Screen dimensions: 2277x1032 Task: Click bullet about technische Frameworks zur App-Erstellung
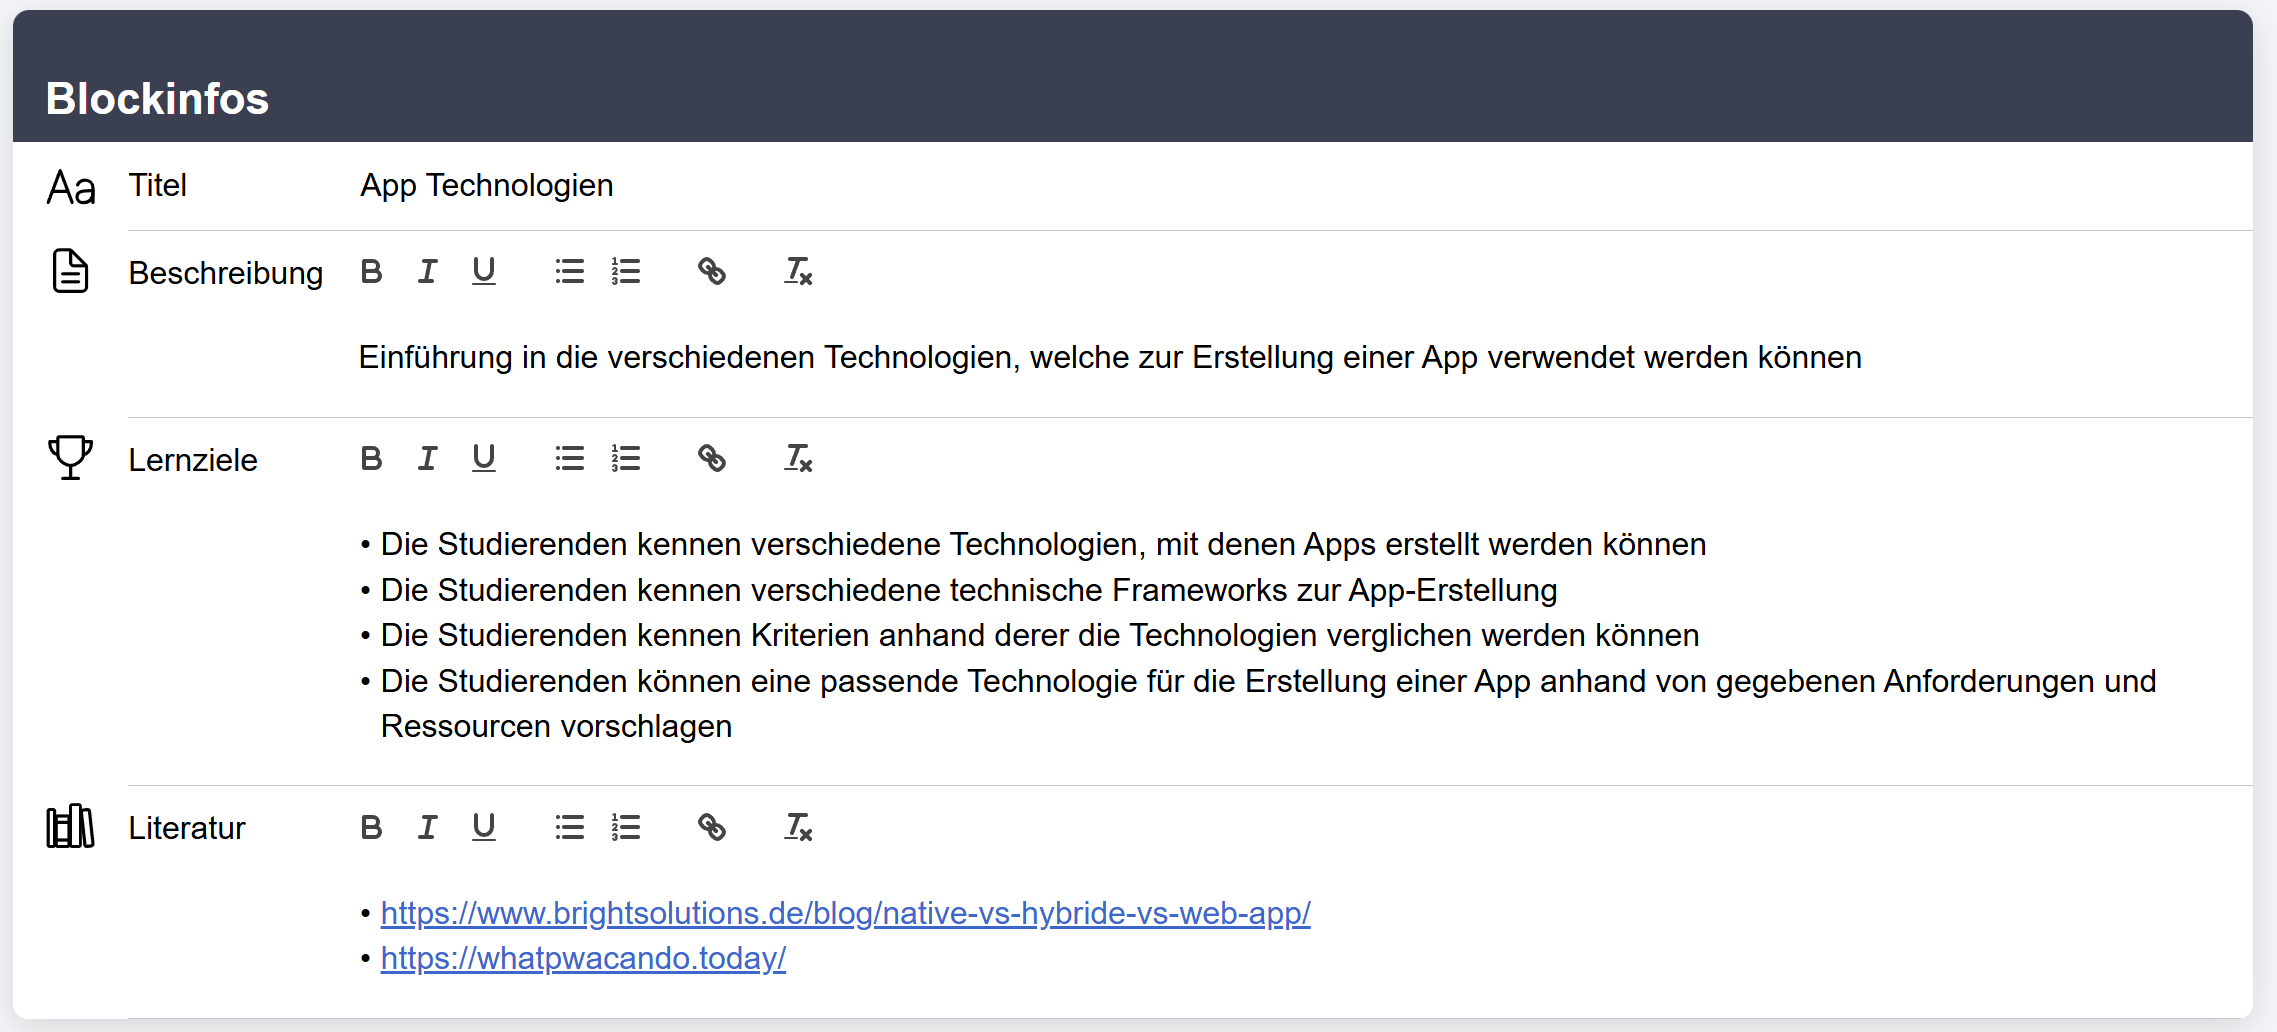click(969, 590)
